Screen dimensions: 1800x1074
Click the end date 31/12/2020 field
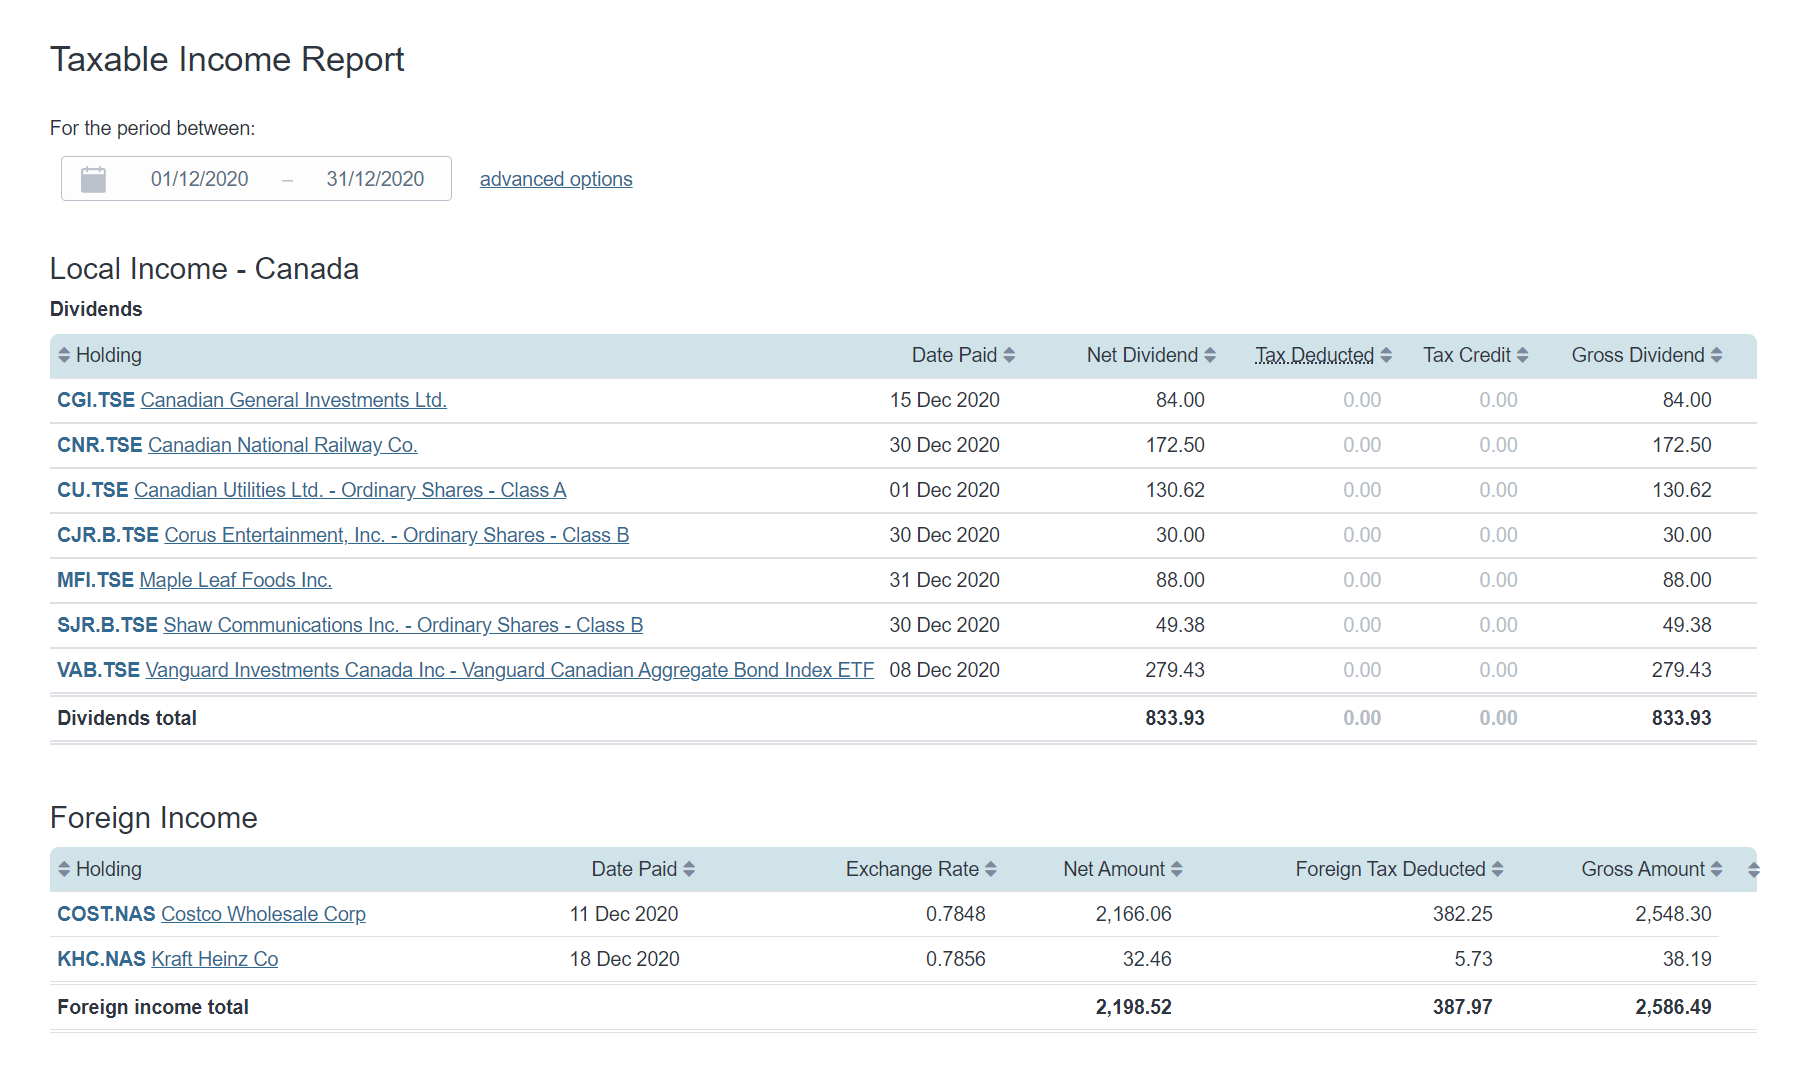(x=375, y=179)
